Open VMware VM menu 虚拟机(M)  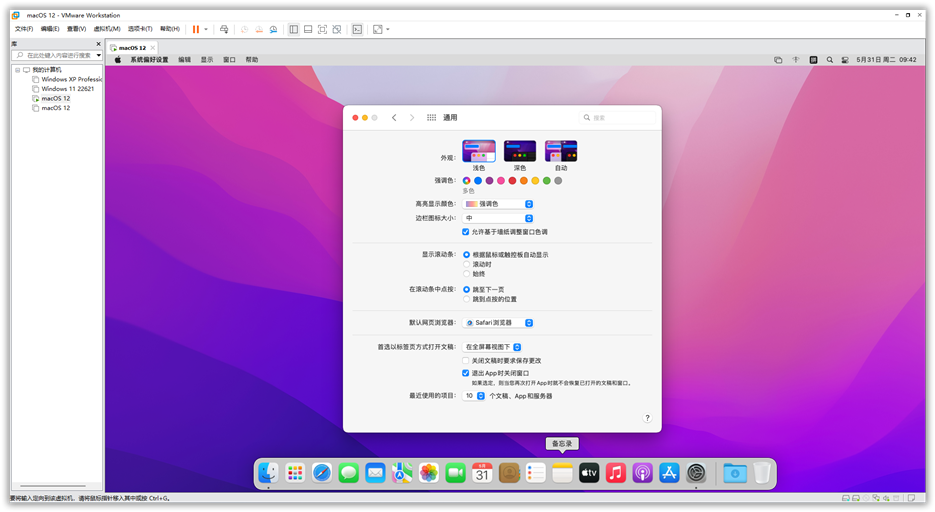pyautogui.click(x=107, y=29)
